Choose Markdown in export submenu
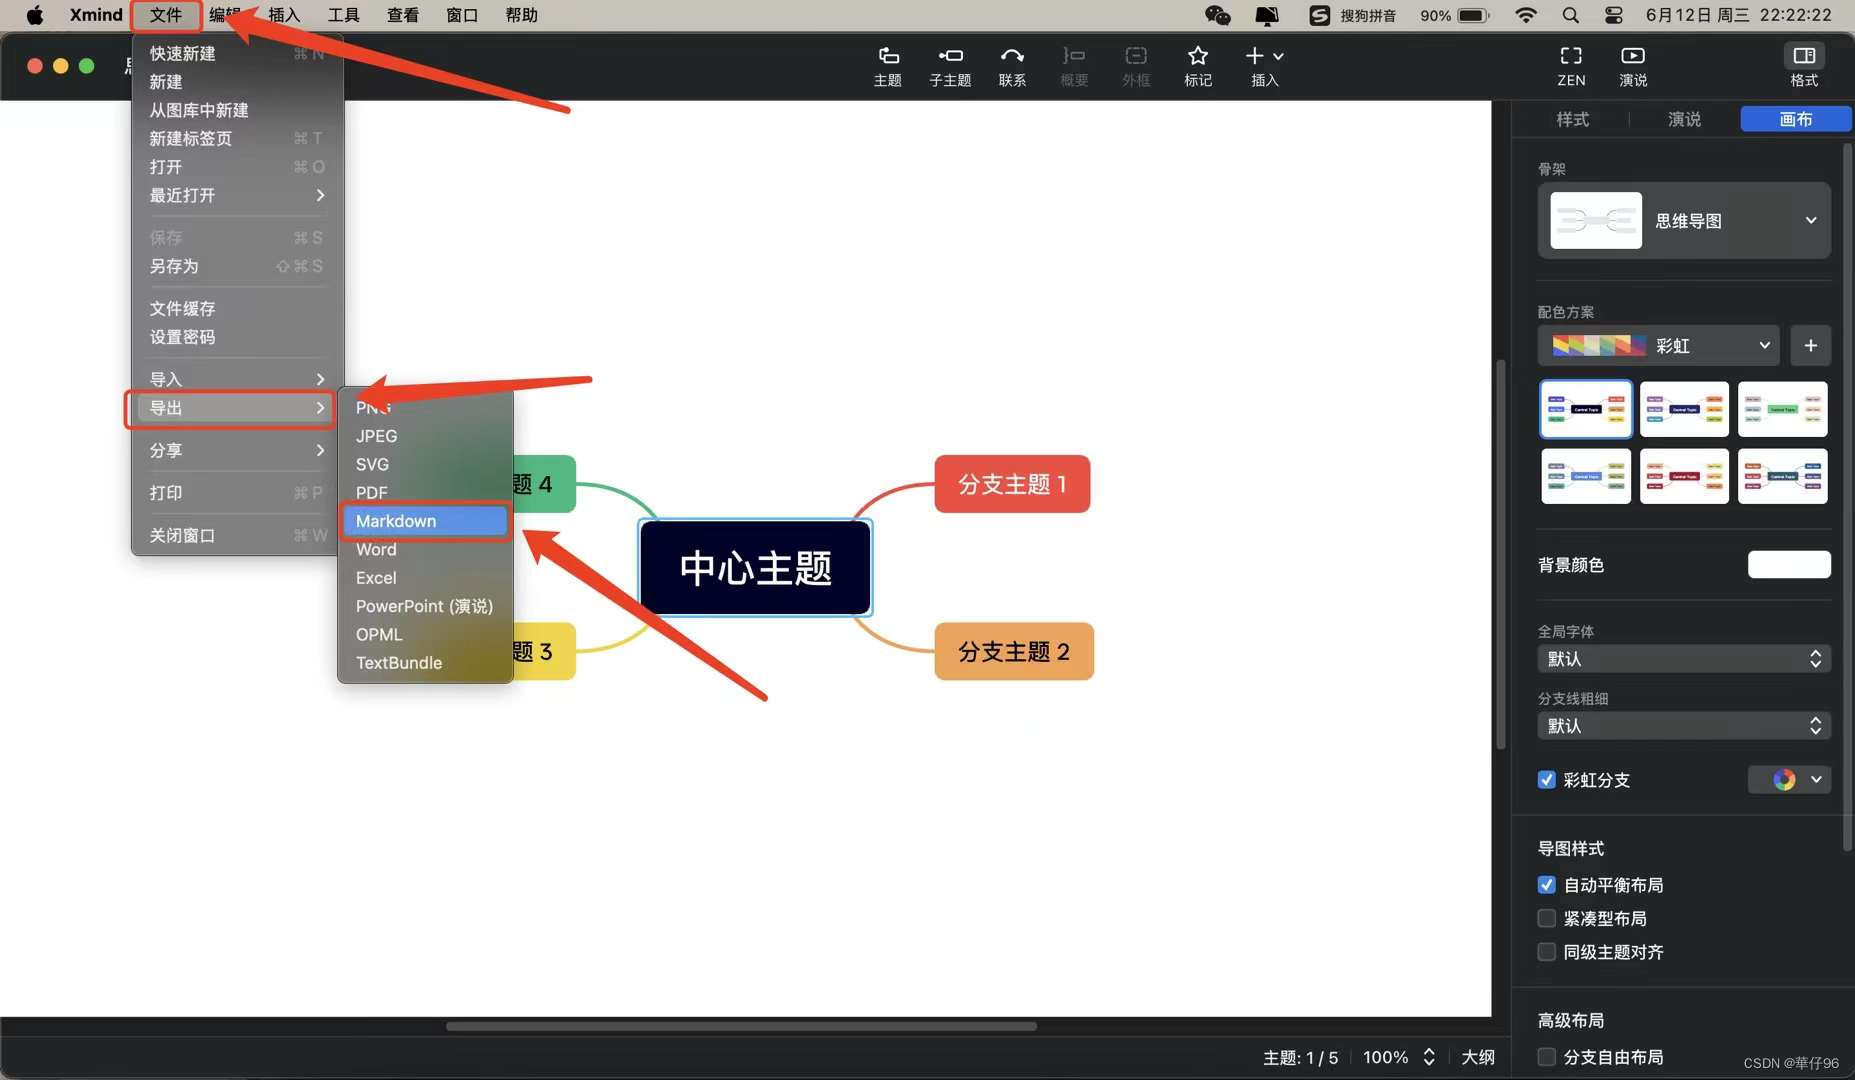The image size is (1855, 1080). [x=426, y=521]
